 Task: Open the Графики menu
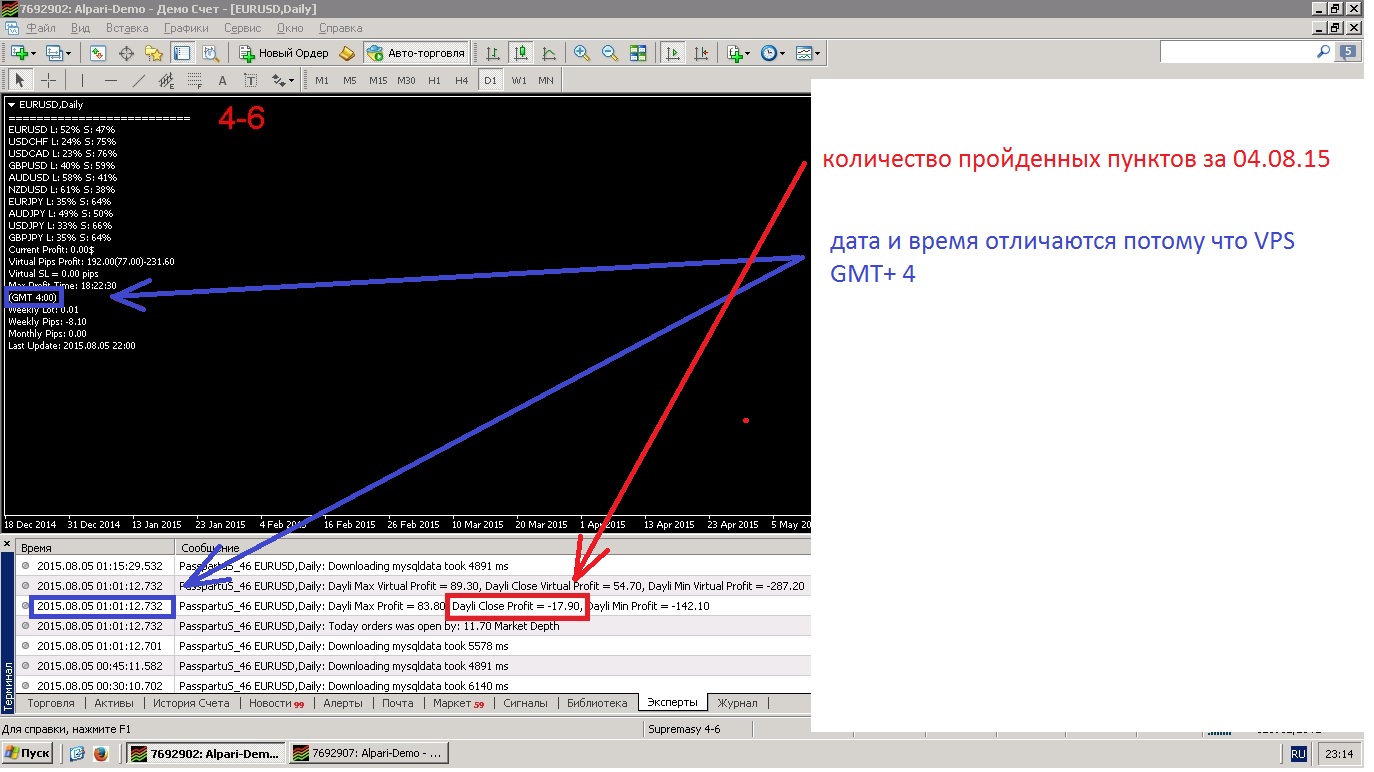pyautogui.click(x=186, y=29)
